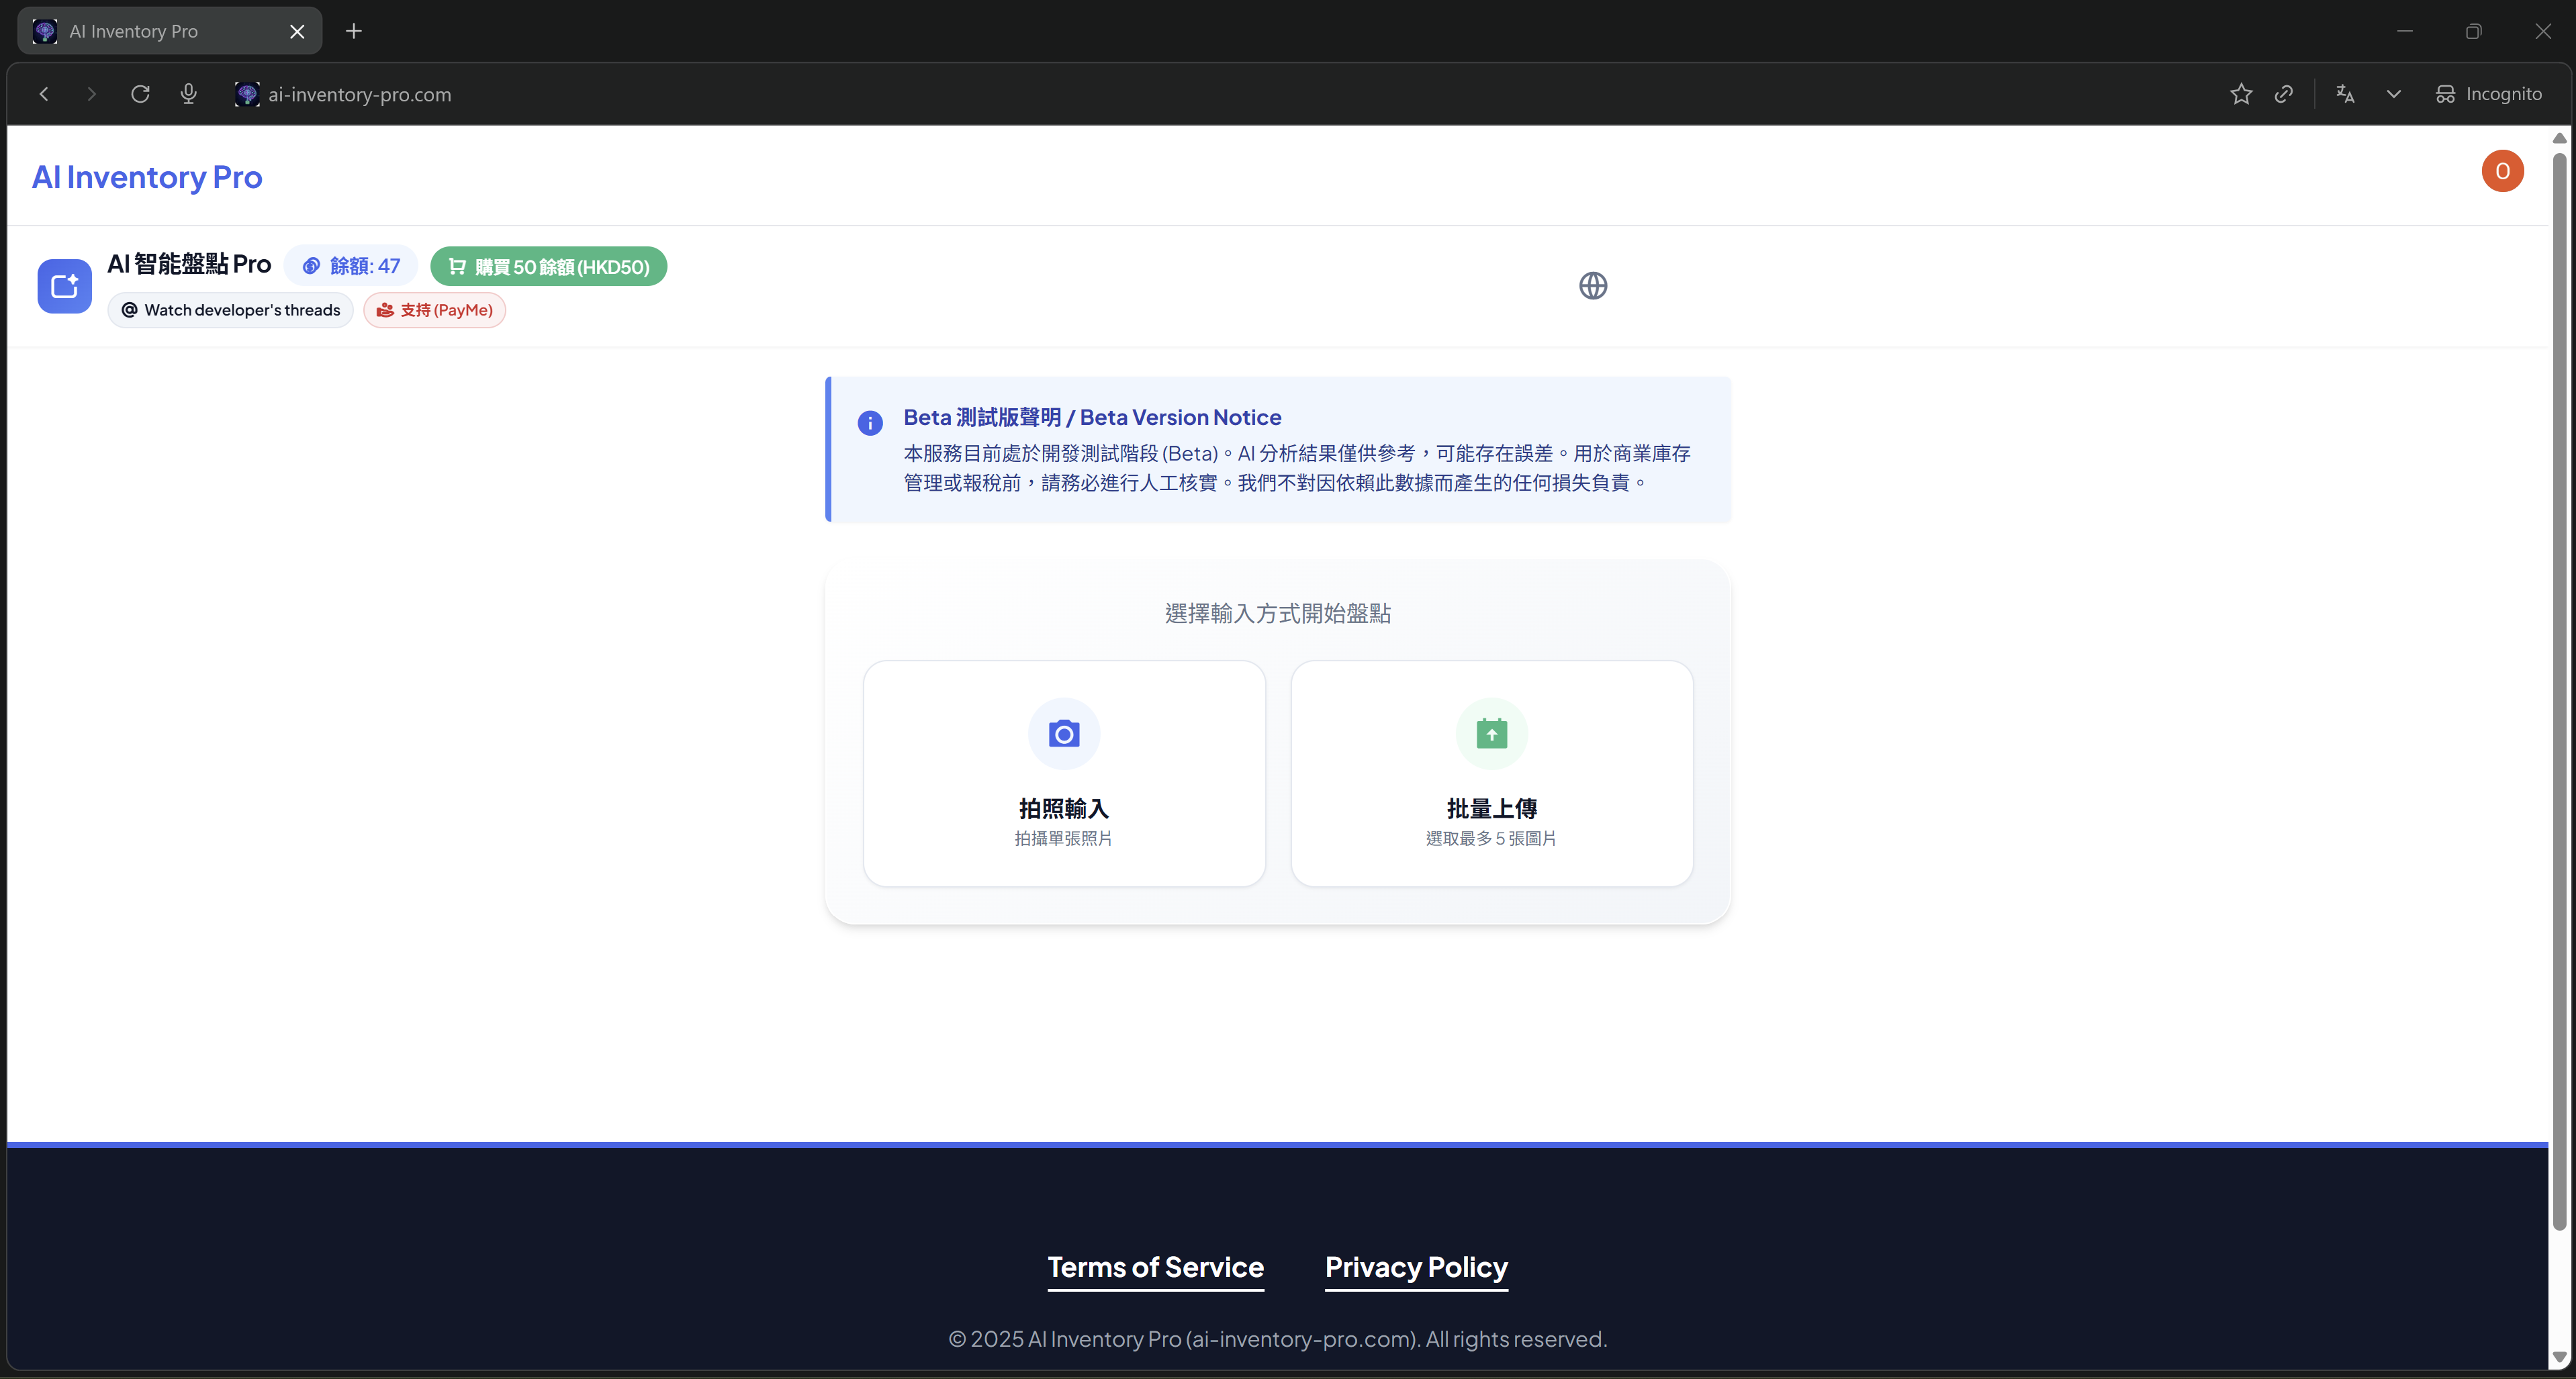Click the microphone icon in toolbar
The width and height of the screenshot is (2576, 1379).
(188, 94)
